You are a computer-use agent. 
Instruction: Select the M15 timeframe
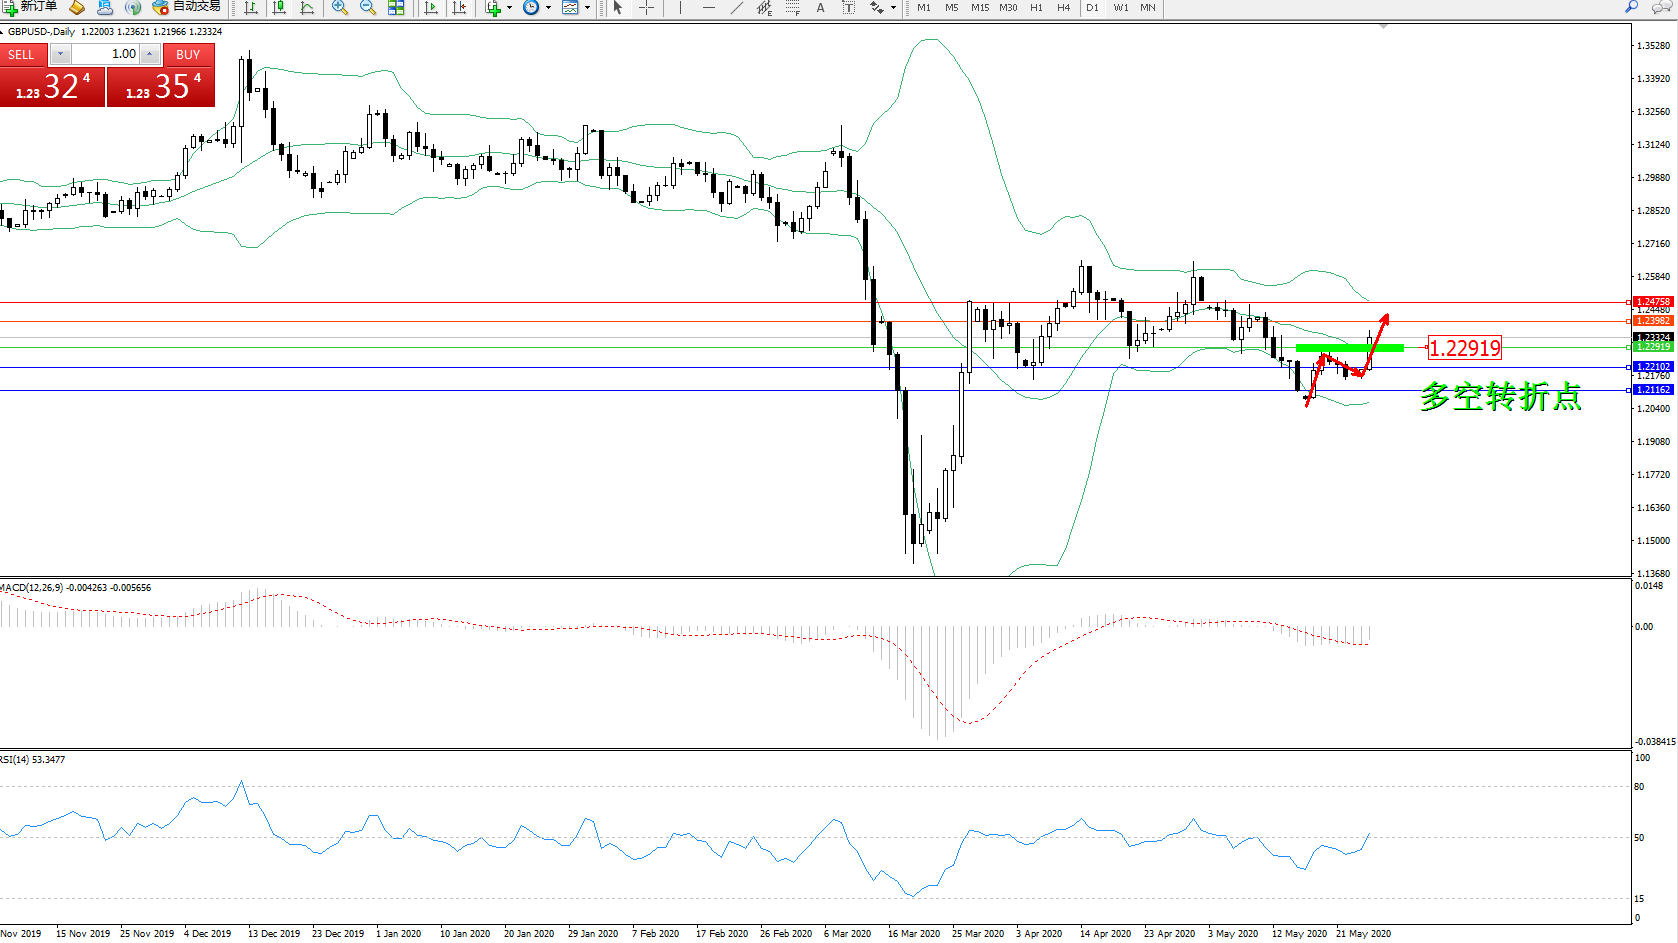point(979,8)
